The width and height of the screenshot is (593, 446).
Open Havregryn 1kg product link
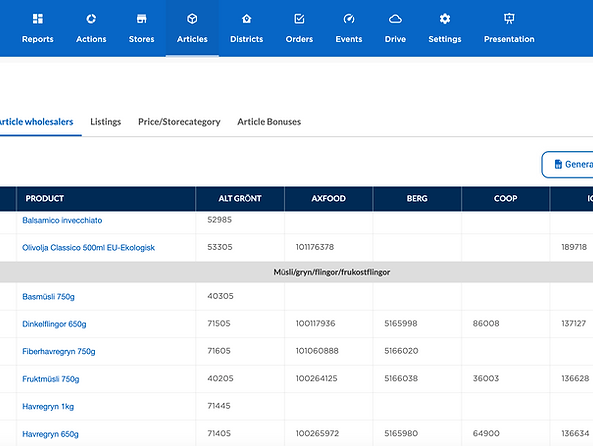pyautogui.click(x=48, y=406)
